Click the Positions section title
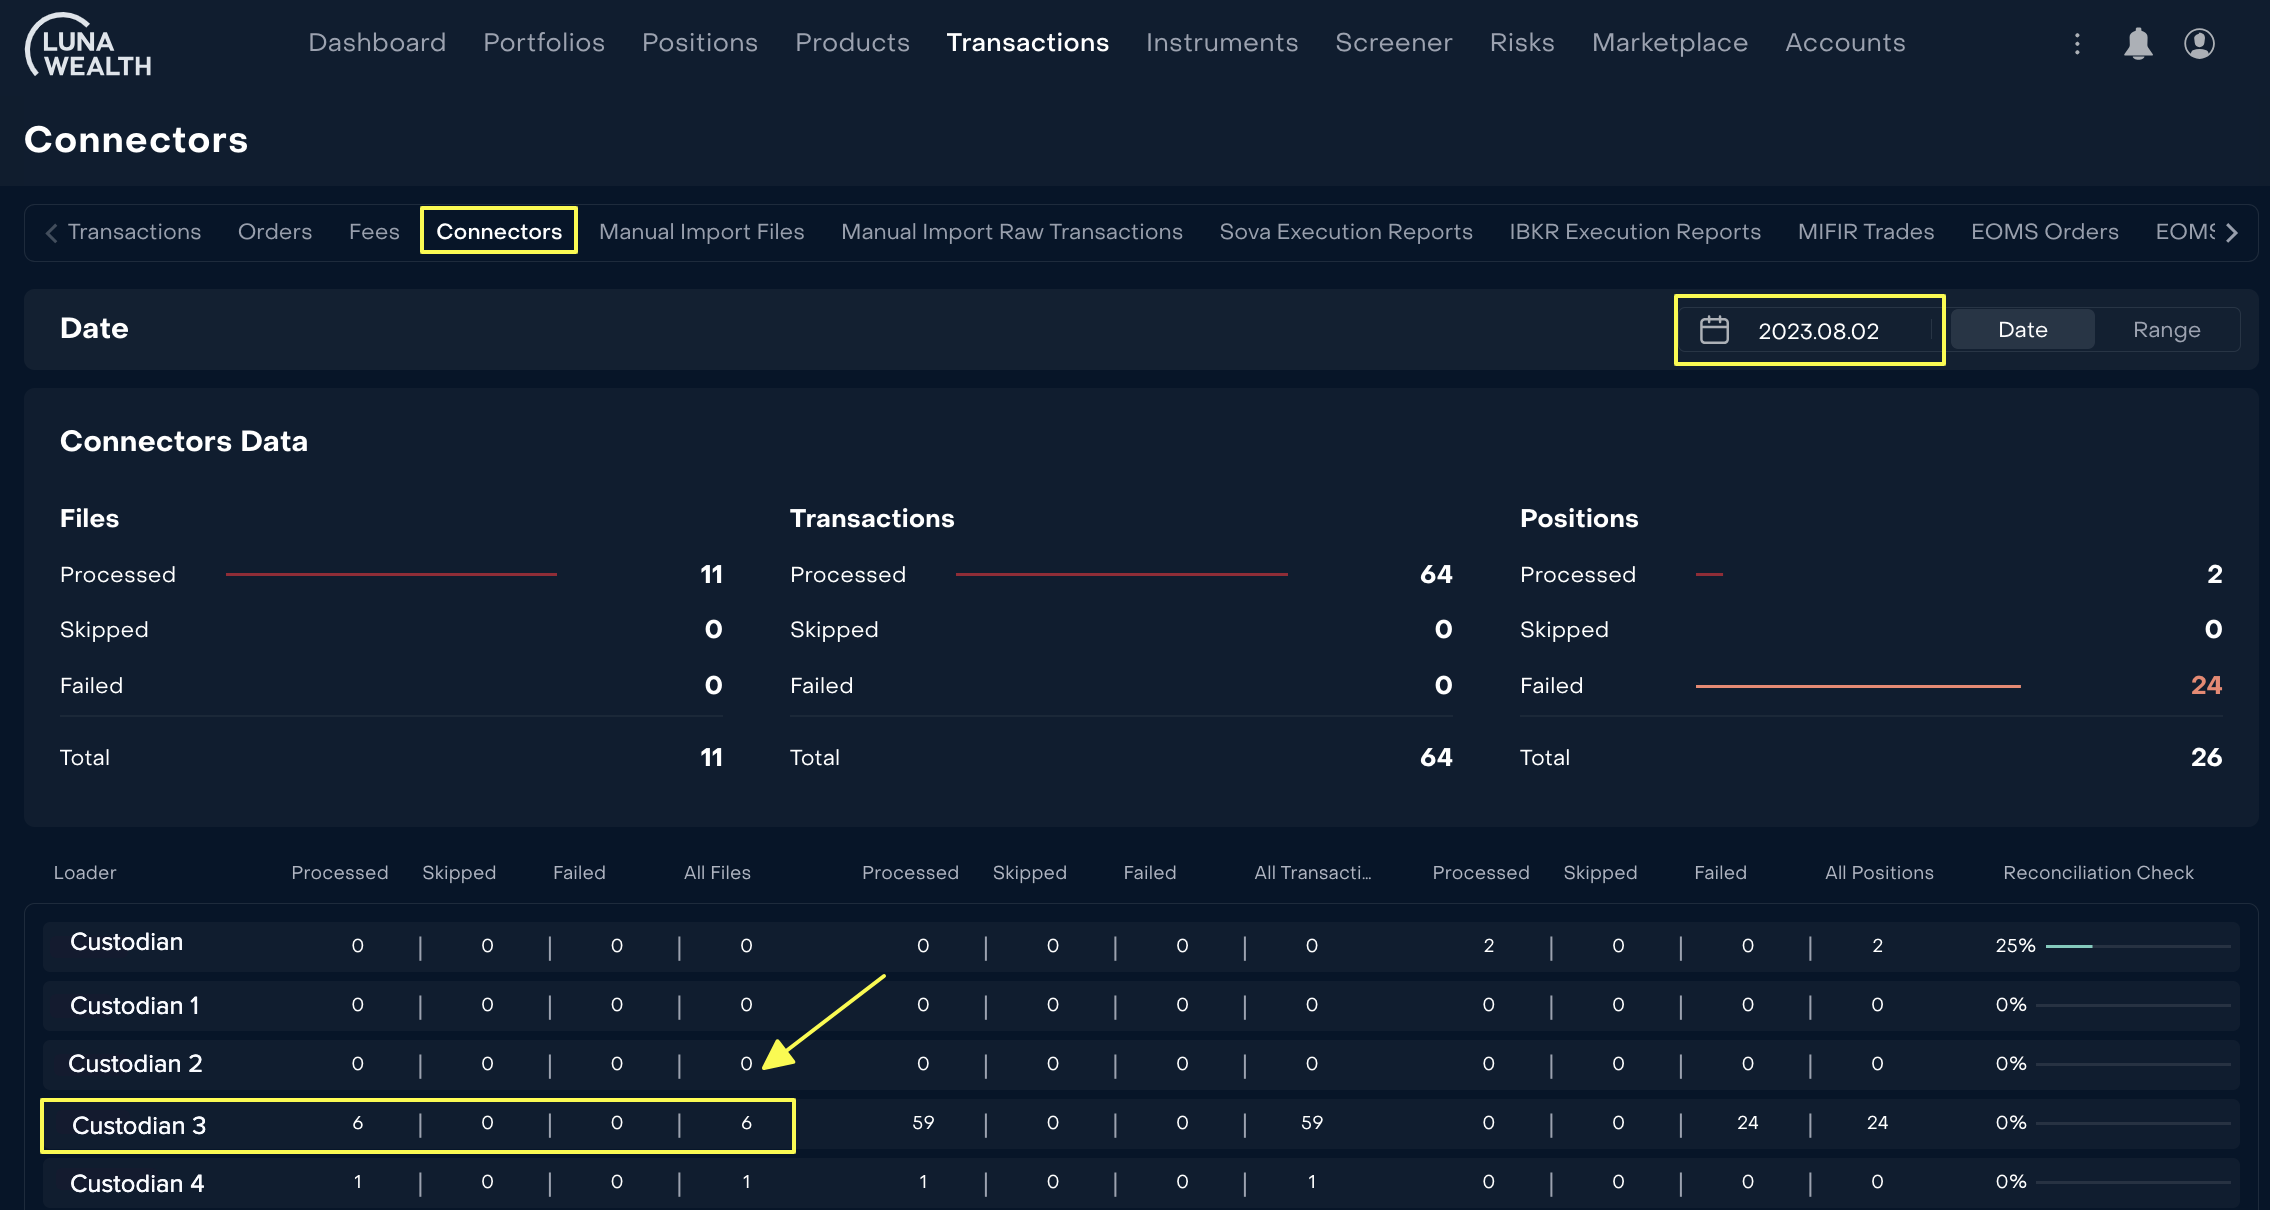Viewport: 2270px width, 1210px height. pos(1579,518)
